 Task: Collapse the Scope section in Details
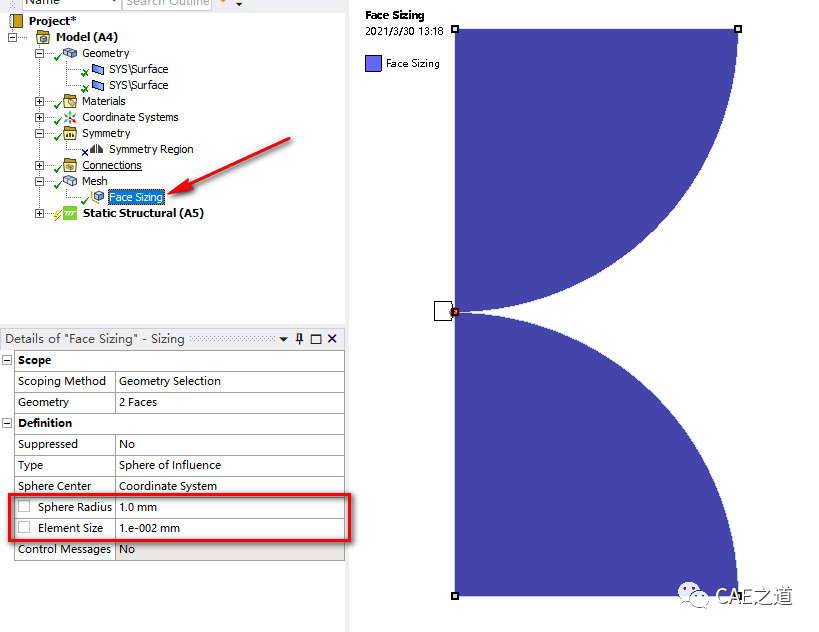tap(7, 360)
